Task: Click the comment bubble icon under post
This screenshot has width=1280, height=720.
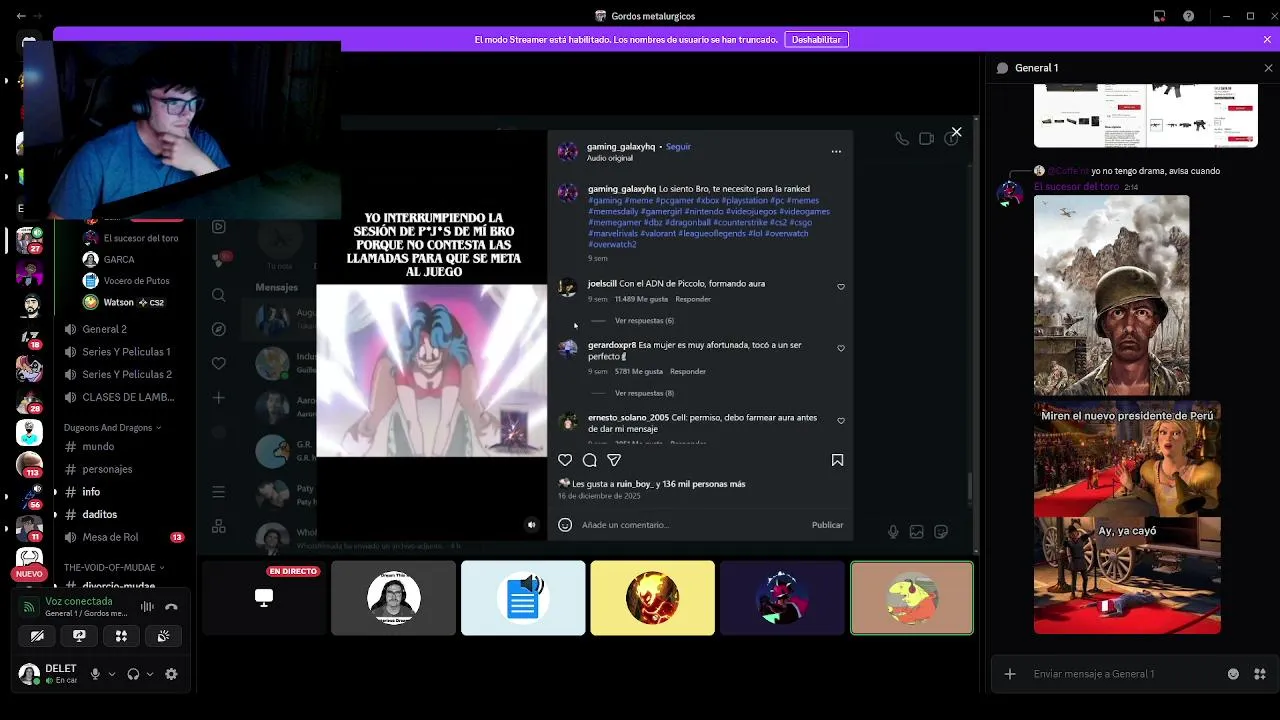Action: (x=590, y=460)
